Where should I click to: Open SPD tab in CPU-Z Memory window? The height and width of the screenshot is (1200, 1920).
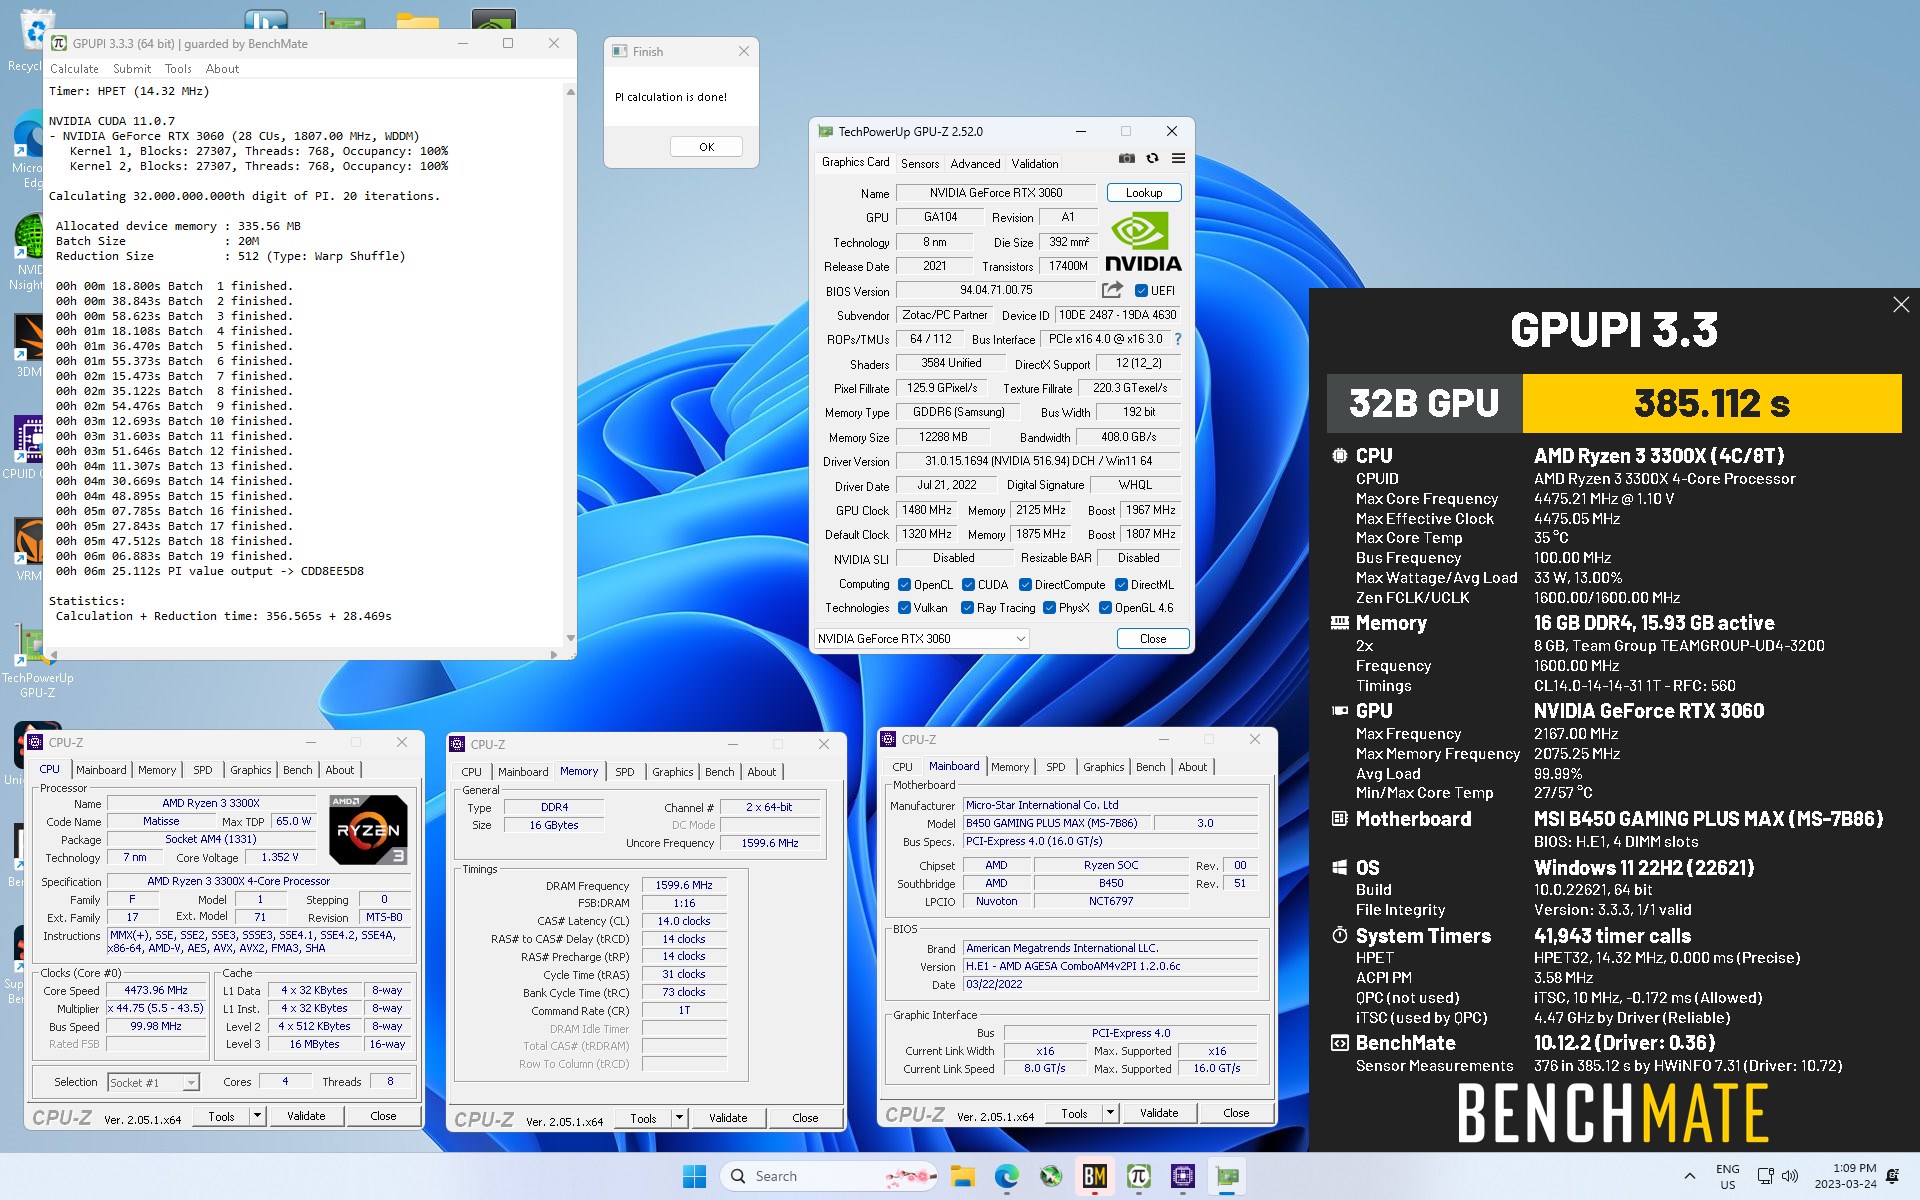pos(625,772)
